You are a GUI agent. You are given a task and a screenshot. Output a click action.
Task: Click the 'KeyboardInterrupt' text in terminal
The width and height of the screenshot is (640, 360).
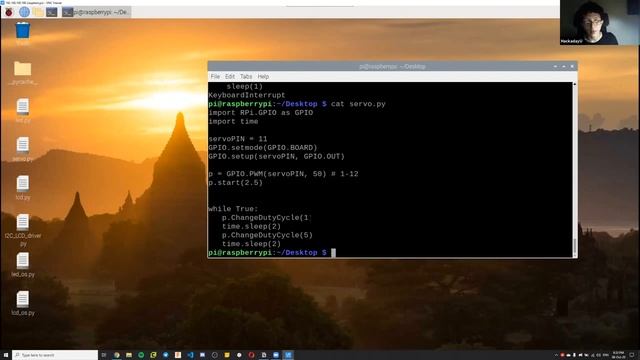pyautogui.click(x=247, y=95)
